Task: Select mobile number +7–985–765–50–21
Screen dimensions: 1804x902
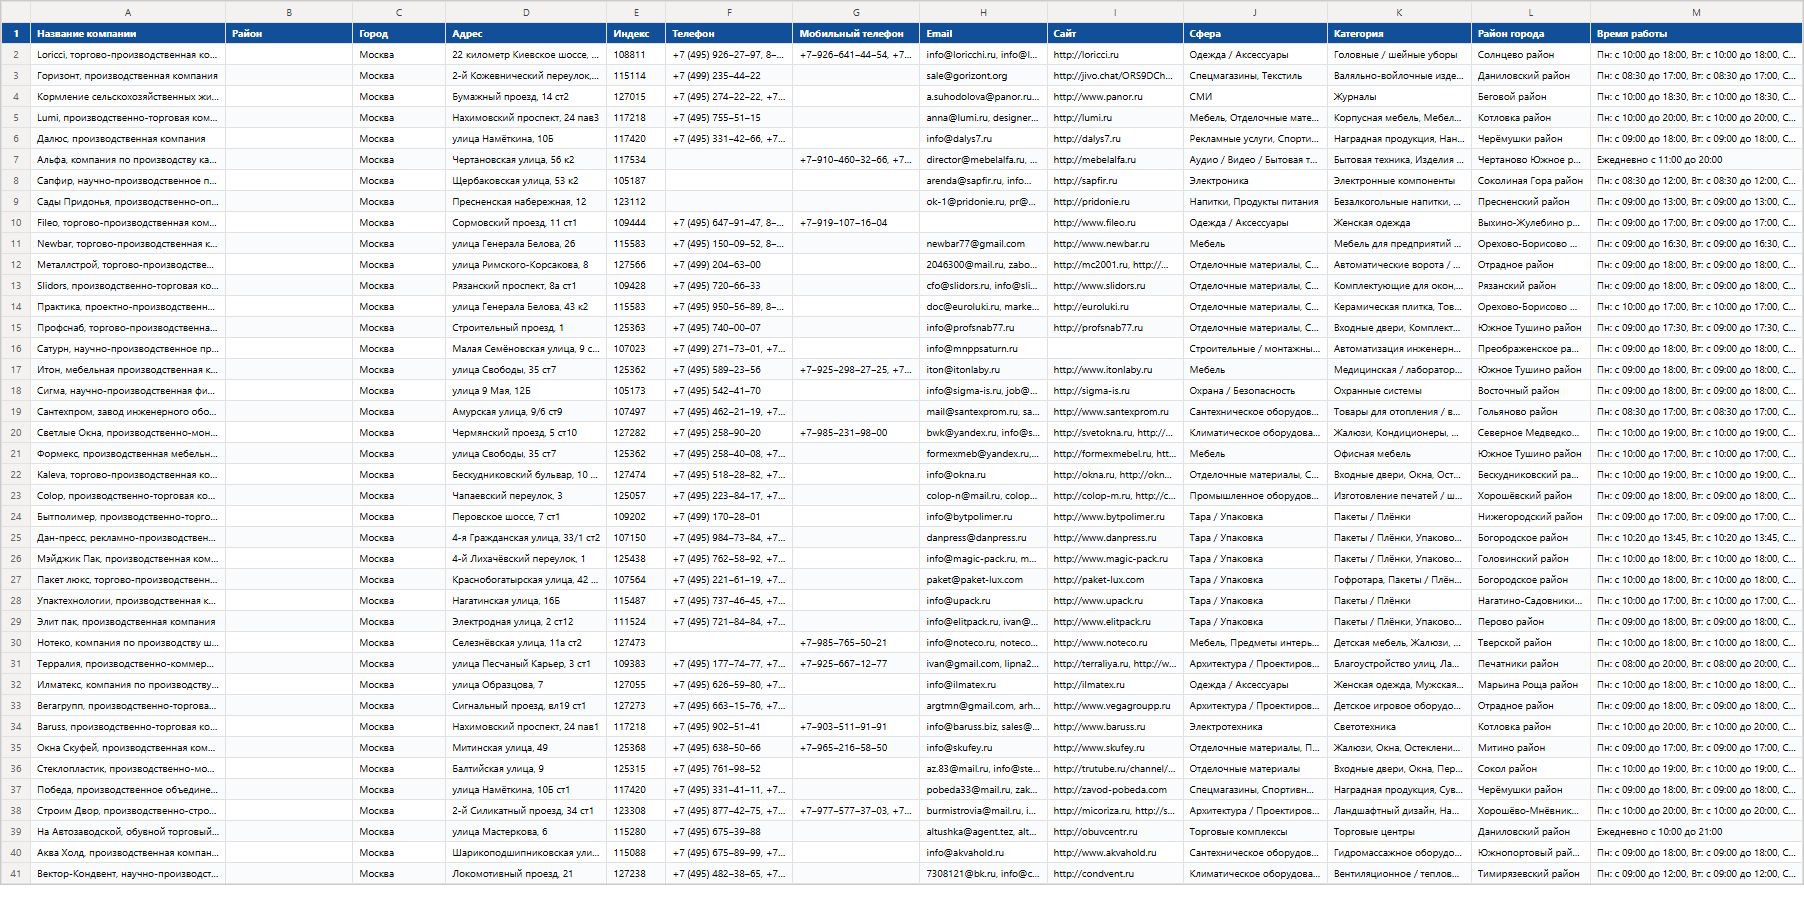Action: (856, 643)
